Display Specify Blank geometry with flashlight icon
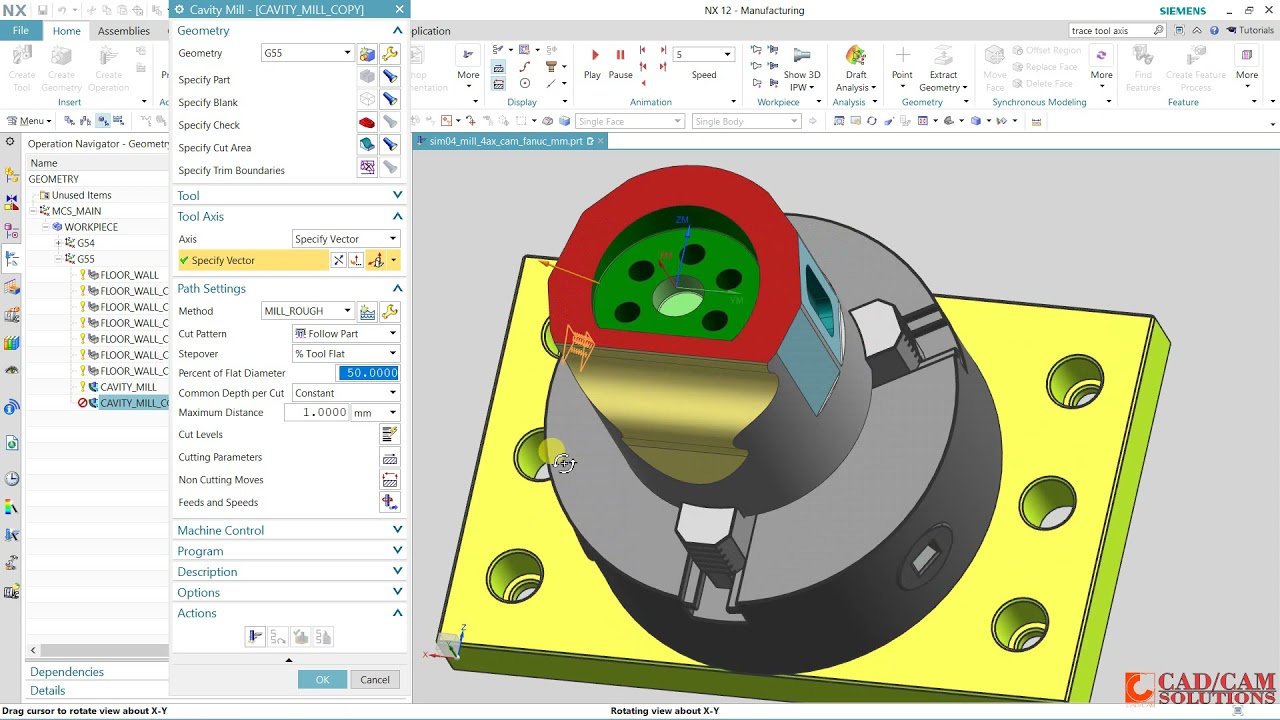Screen dimensions: 1280x720 click(390, 100)
